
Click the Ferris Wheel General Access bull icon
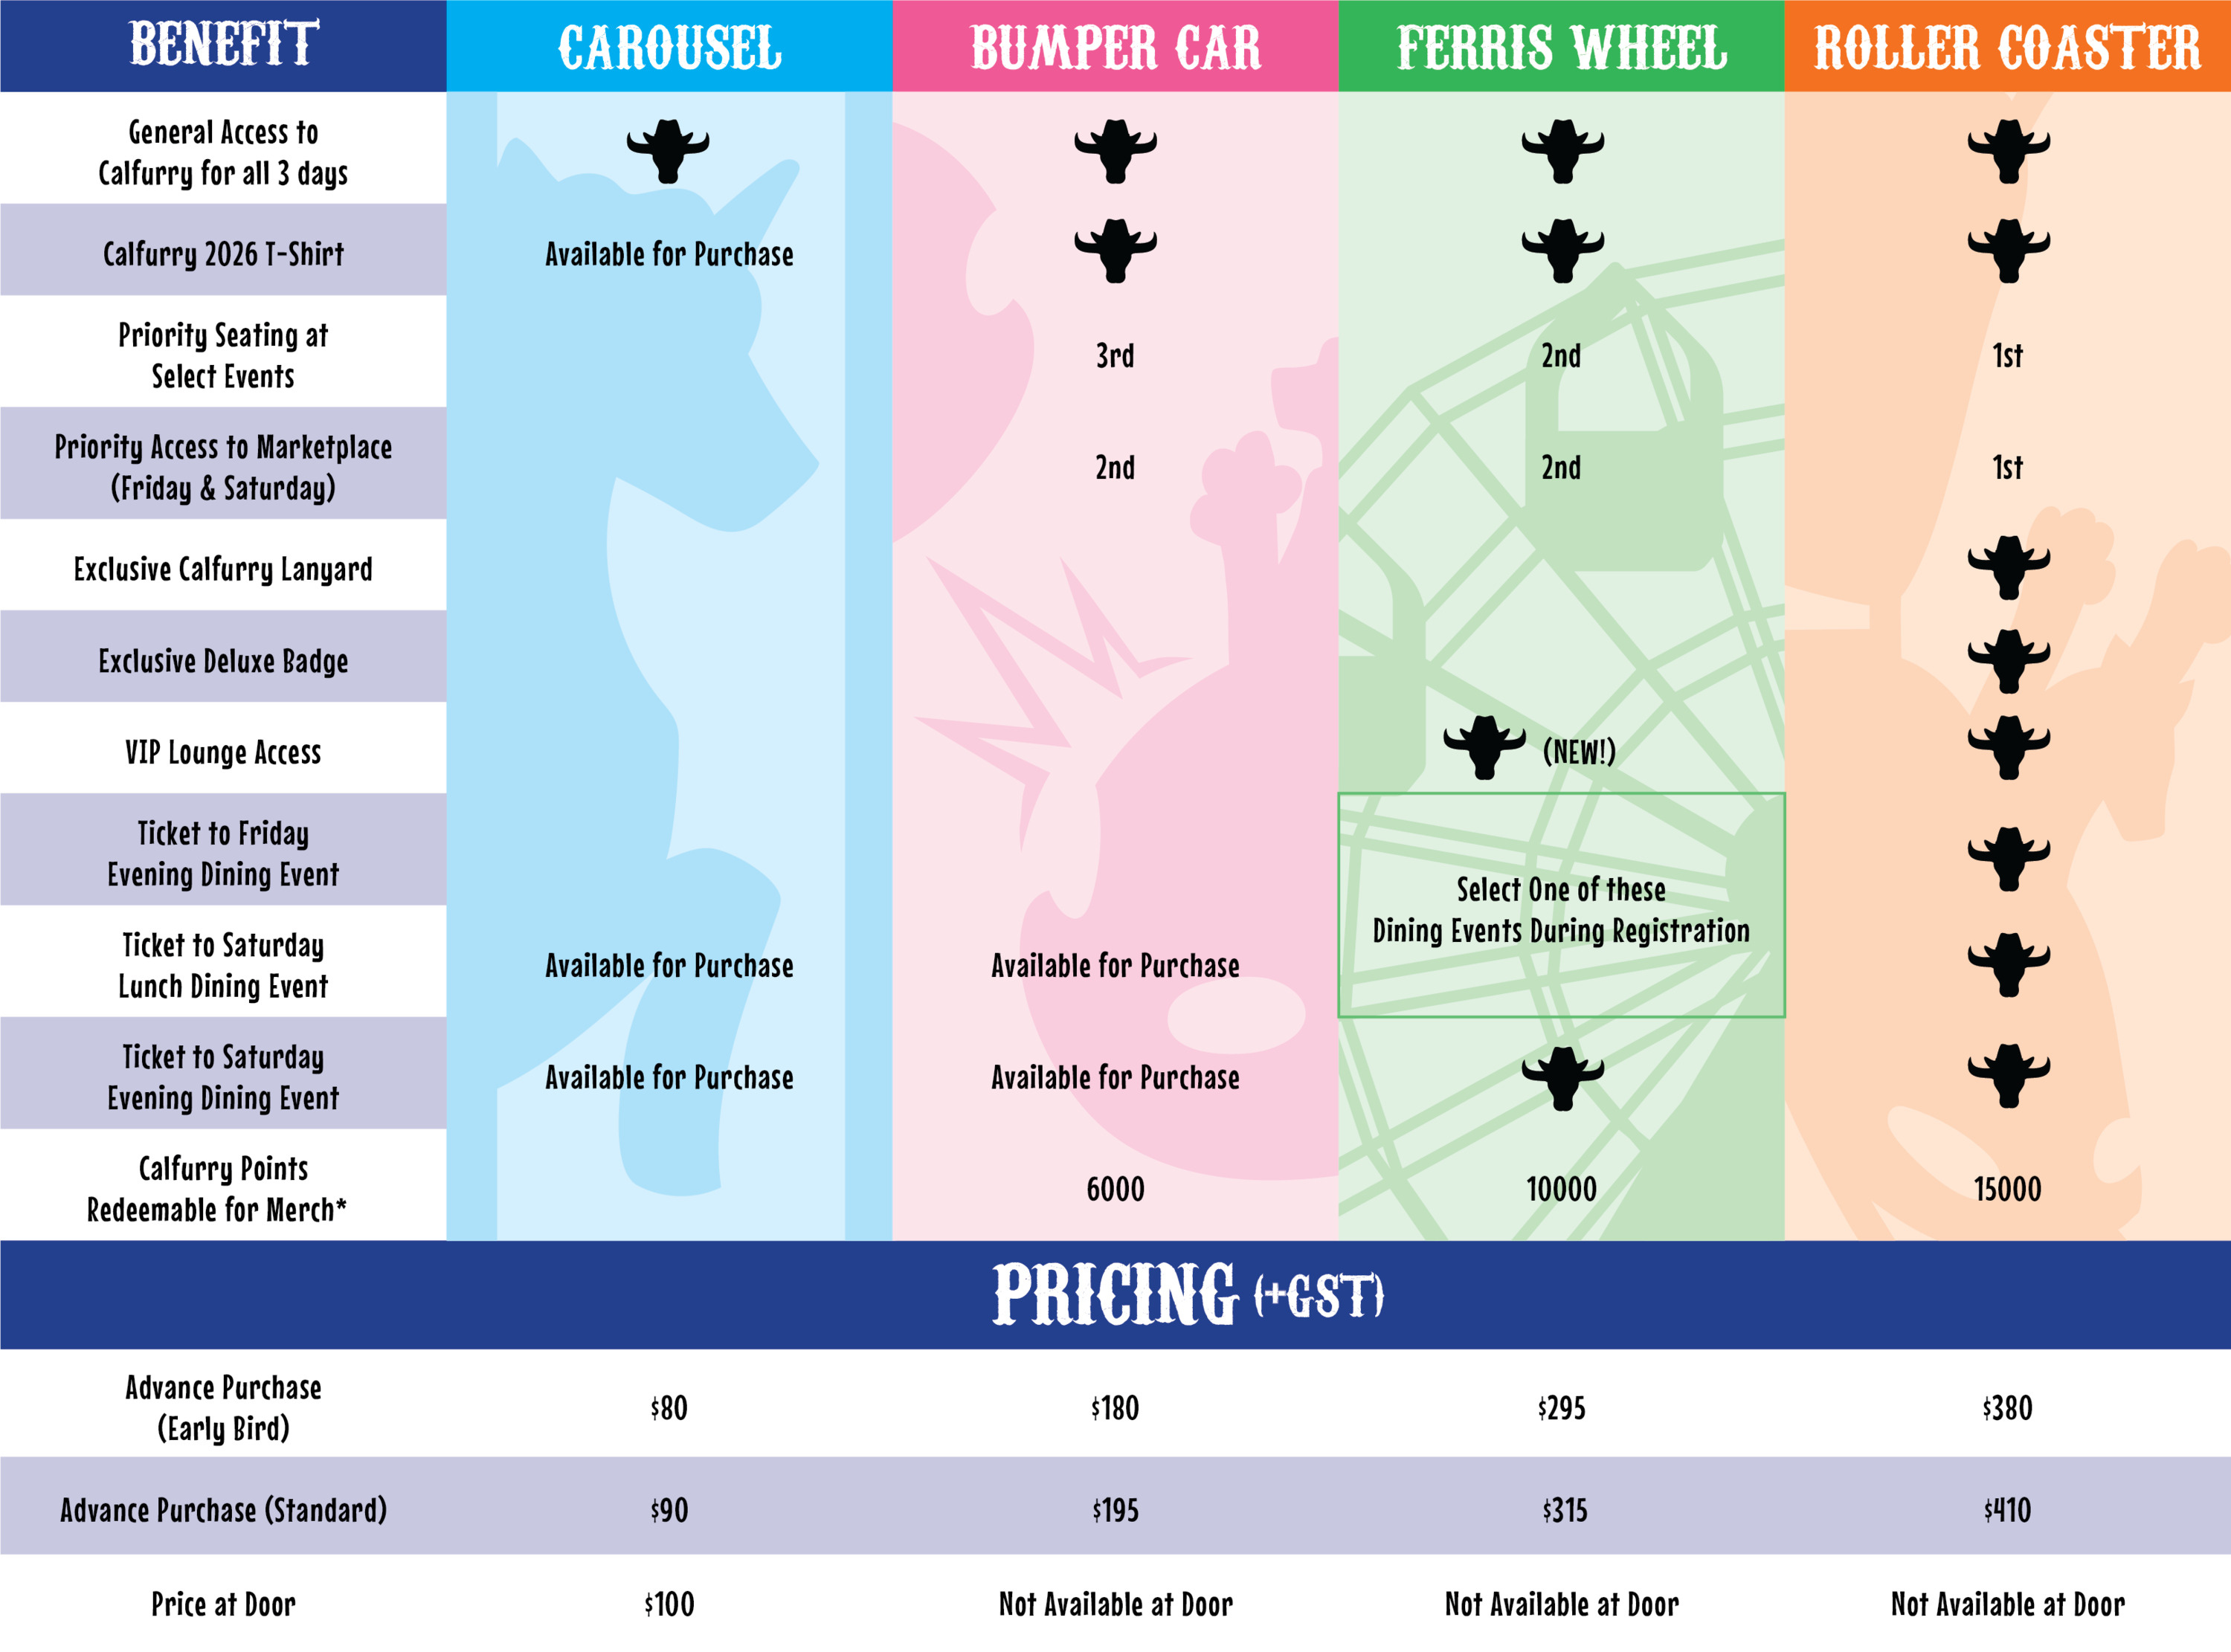click(x=1562, y=150)
